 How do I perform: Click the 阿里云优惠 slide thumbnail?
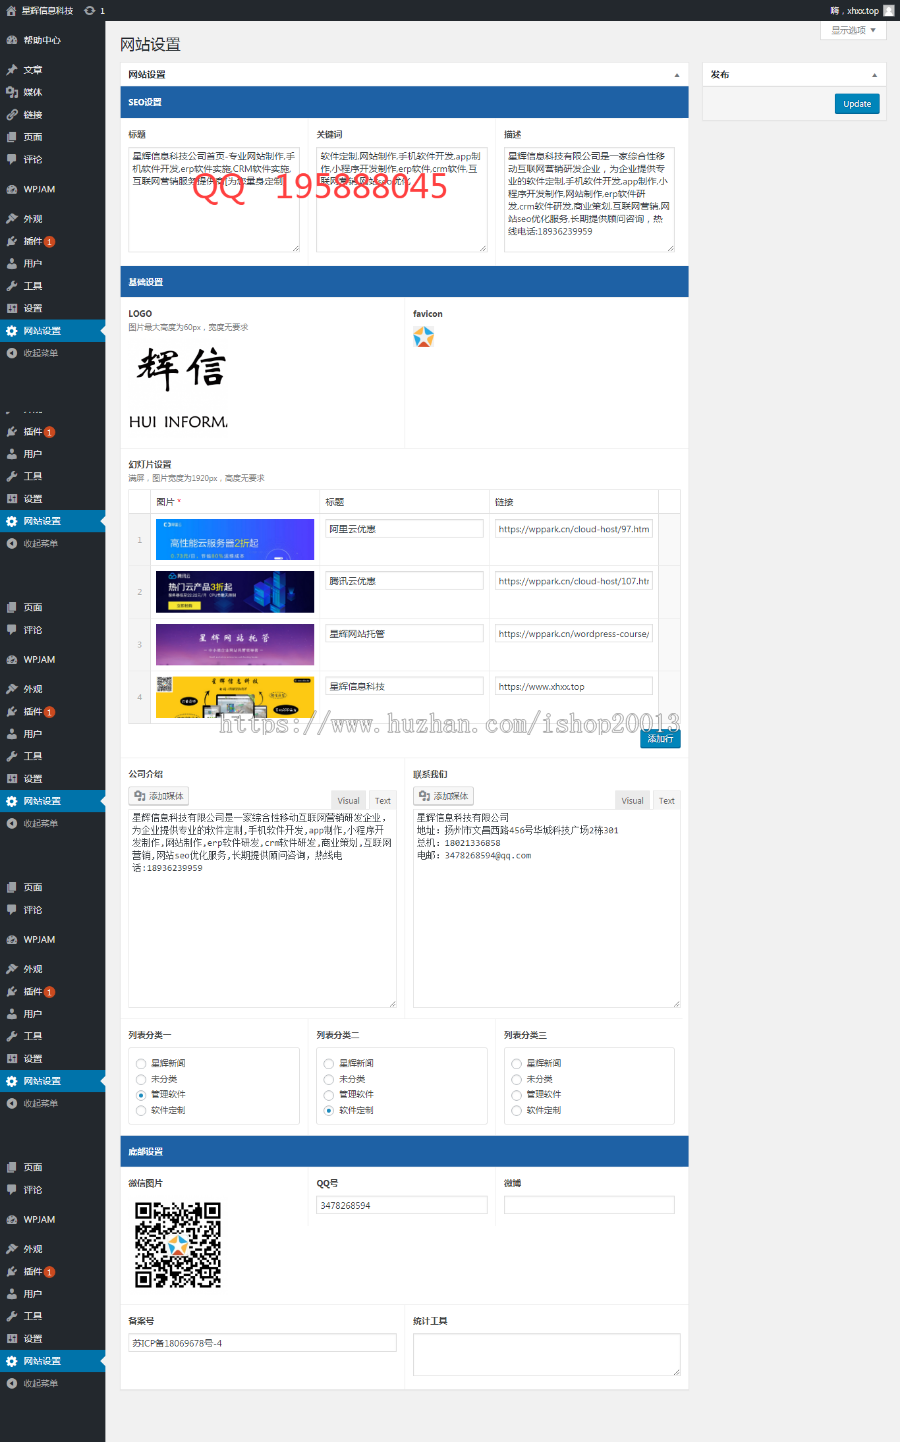235,539
